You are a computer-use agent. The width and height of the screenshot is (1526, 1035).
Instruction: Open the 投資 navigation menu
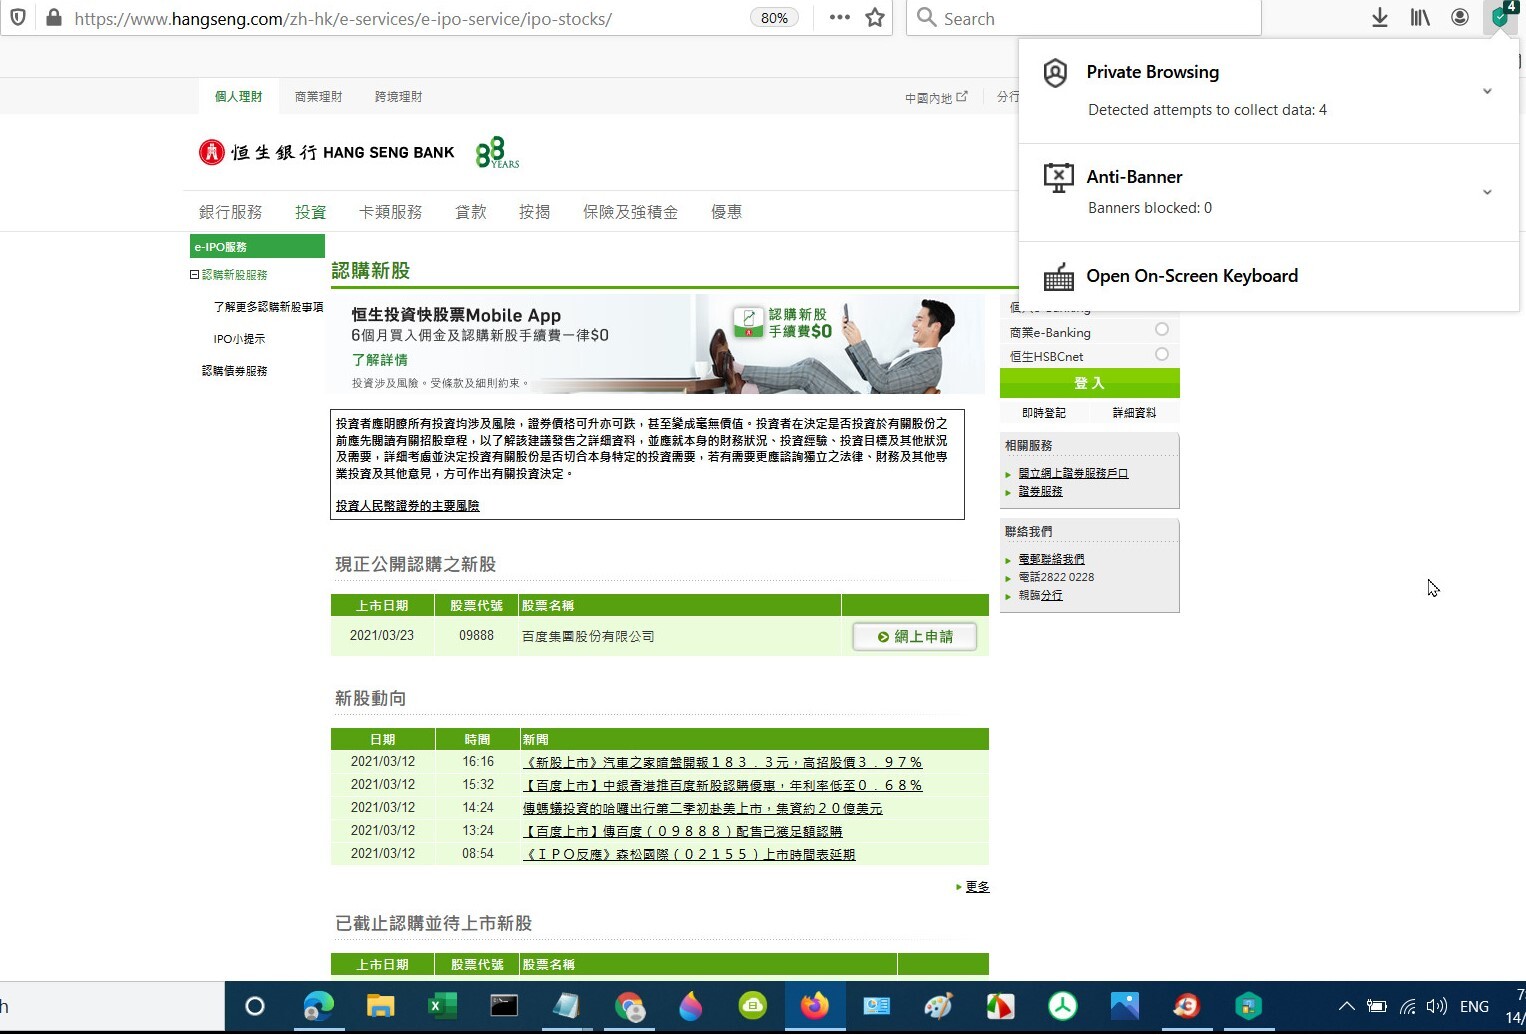[310, 212]
